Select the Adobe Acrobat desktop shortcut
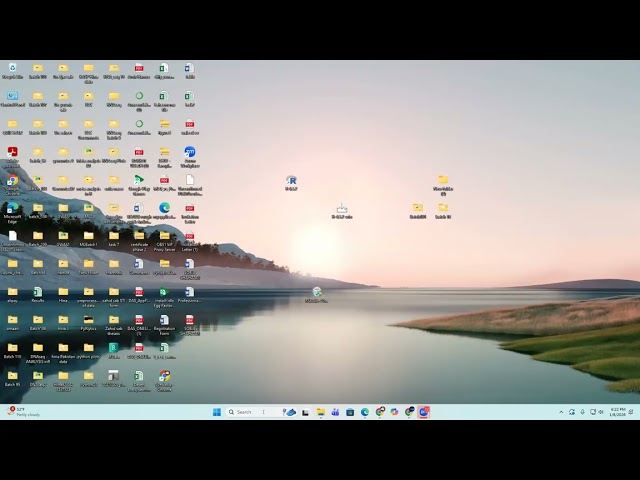Image resolution: width=640 pixels, height=480 pixels. (x=12, y=153)
